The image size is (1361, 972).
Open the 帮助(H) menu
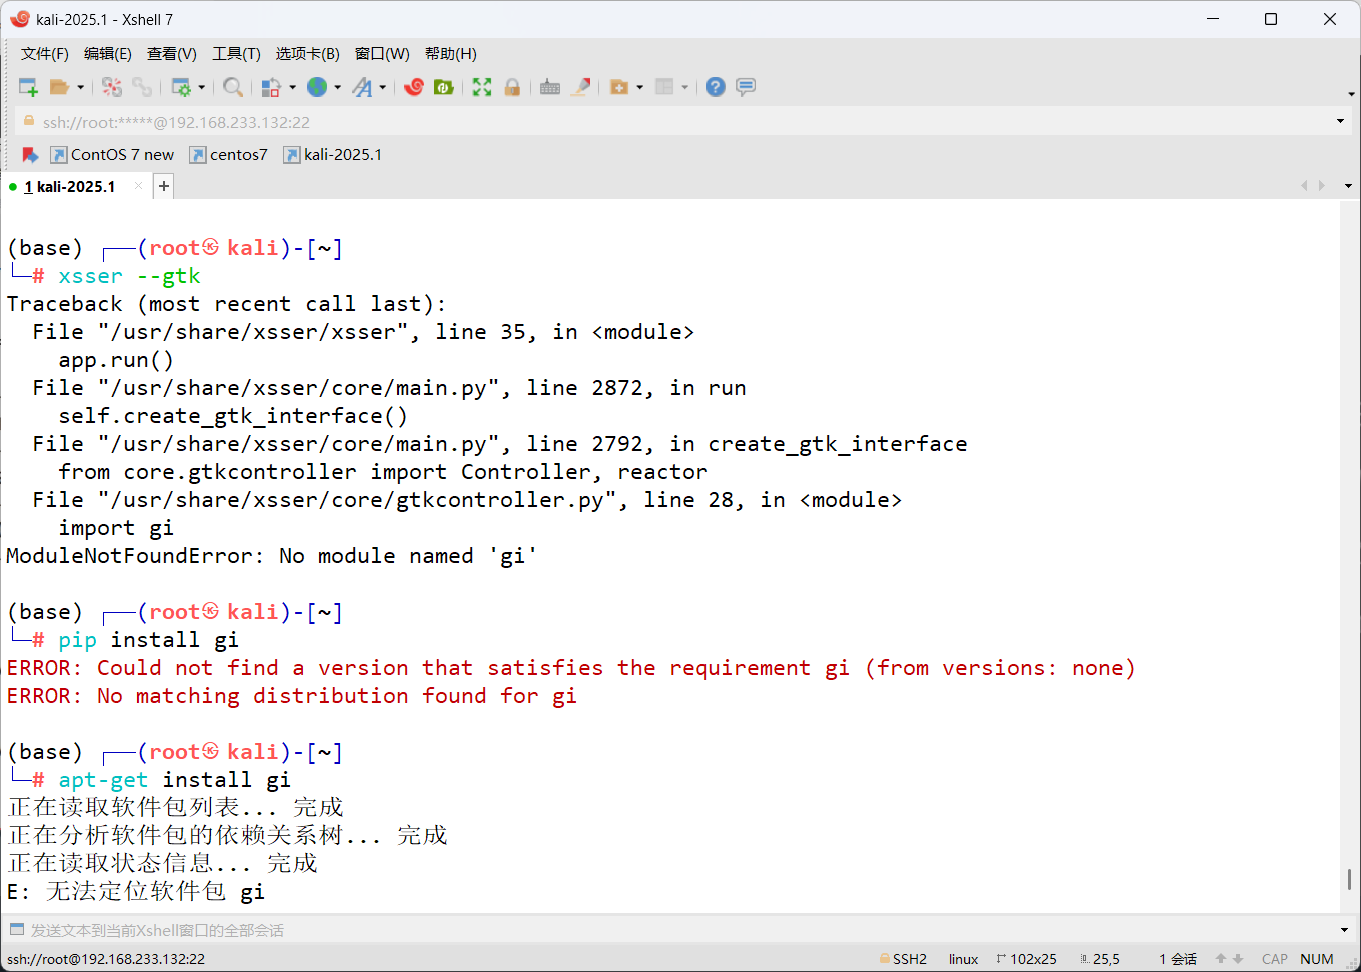pos(451,54)
